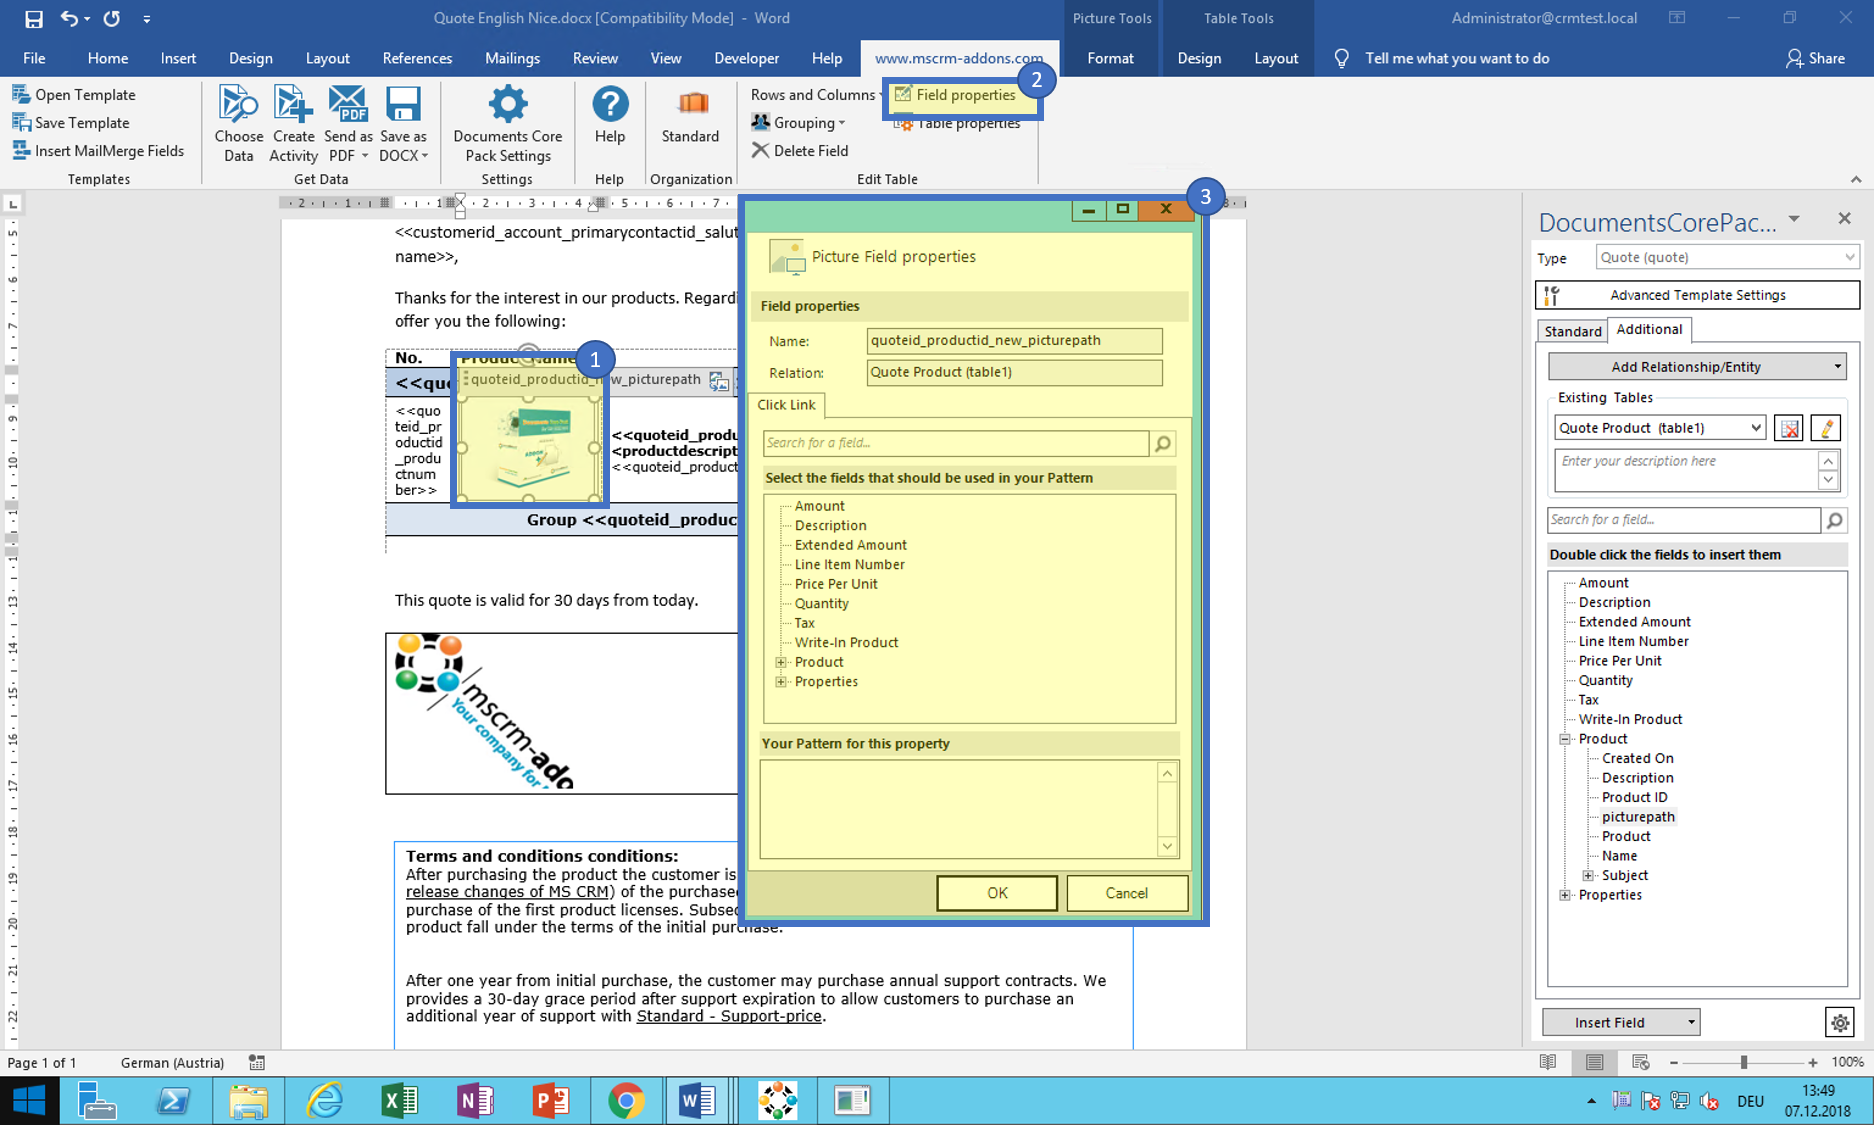The width and height of the screenshot is (1874, 1125).
Task: Click Advanced Template Settings button
Action: (1697, 295)
